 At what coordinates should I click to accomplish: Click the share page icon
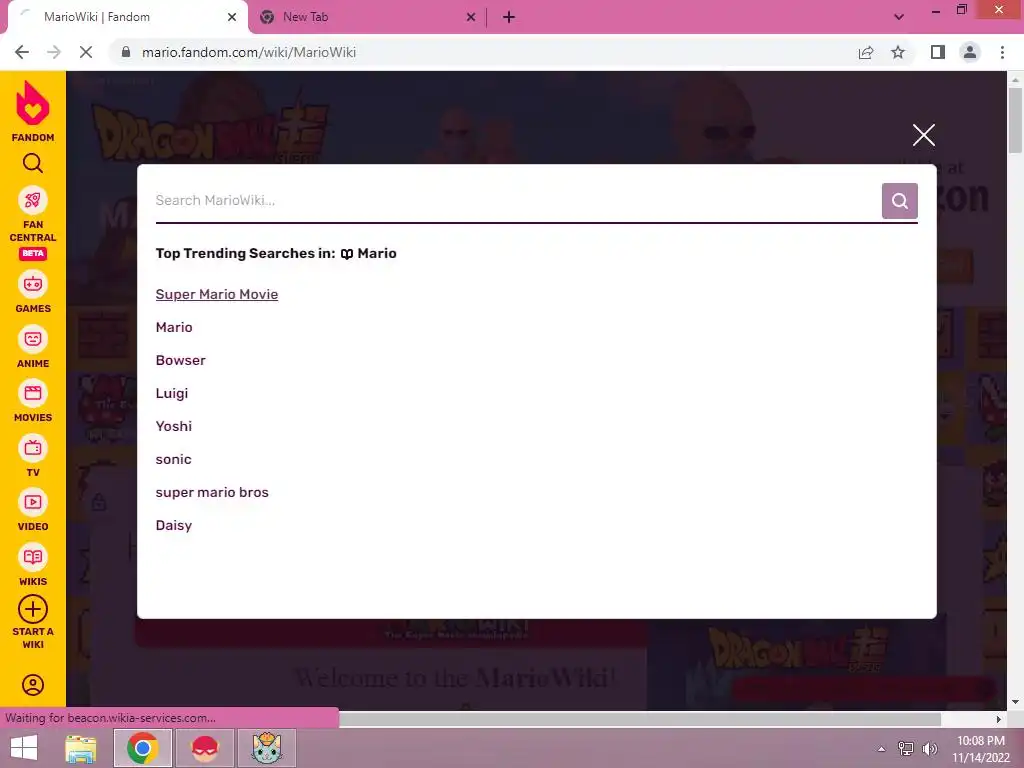coord(866,52)
